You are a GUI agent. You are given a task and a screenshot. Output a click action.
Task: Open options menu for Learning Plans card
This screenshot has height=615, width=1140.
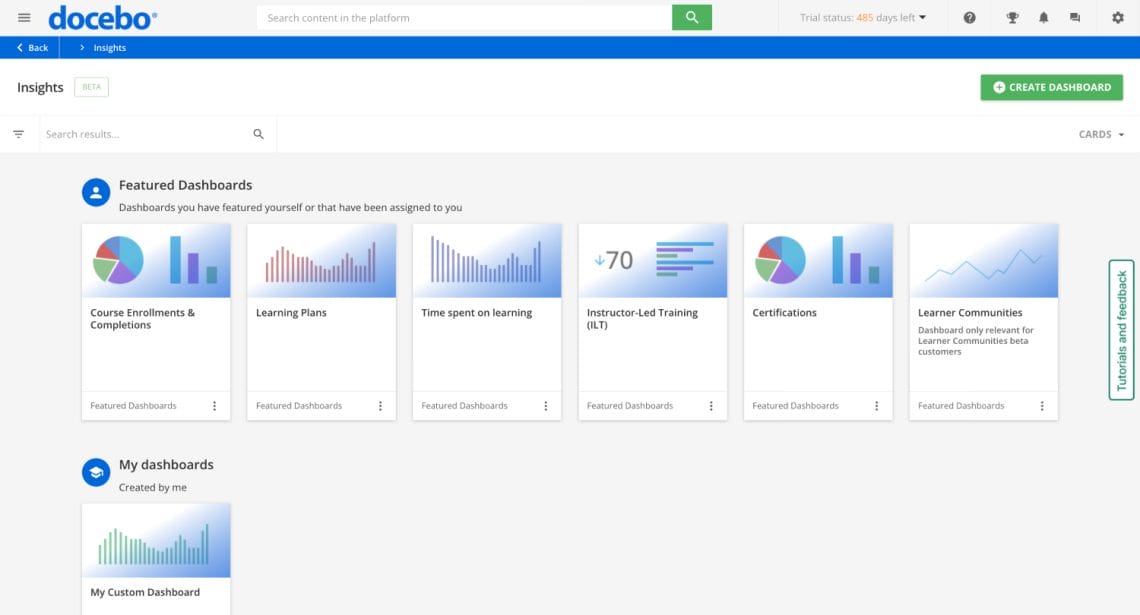[380, 406]
